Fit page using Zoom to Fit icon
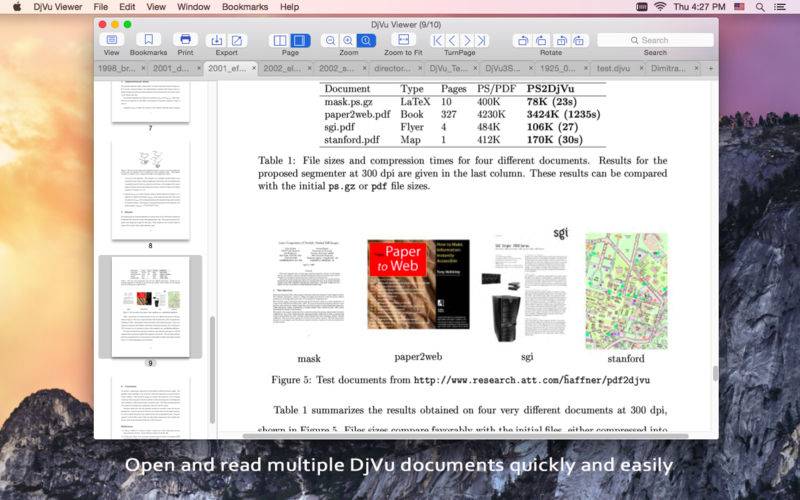Screen dimensions: 800x500 403,40
